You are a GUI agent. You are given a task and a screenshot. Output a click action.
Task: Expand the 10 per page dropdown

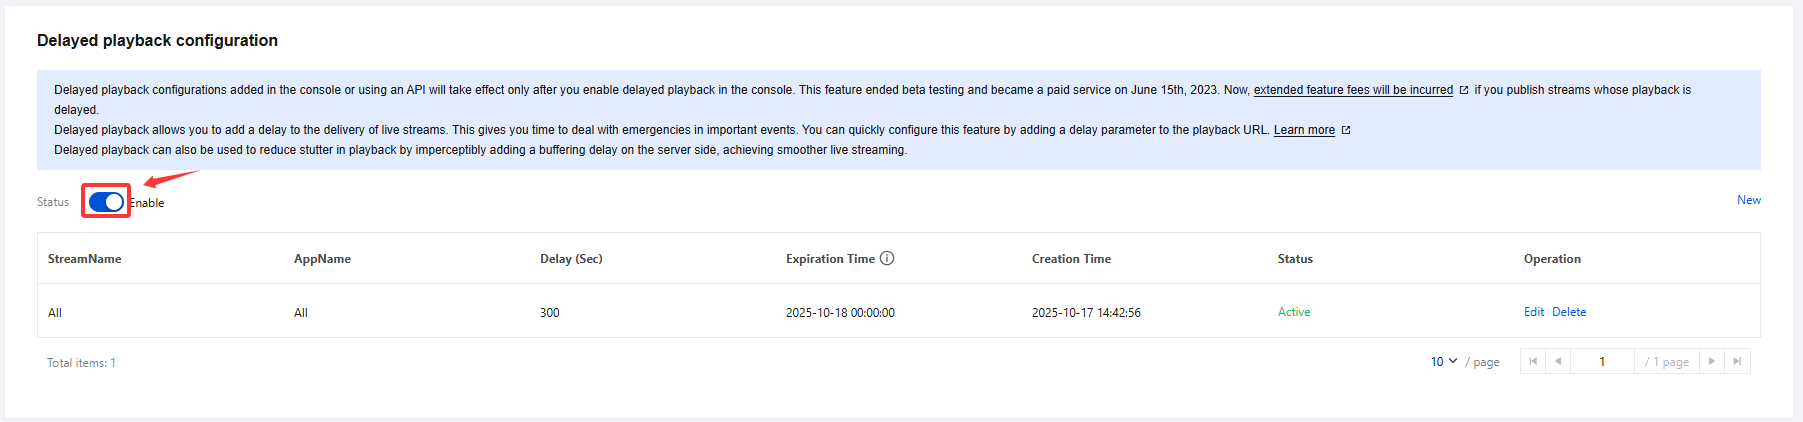1444,361
